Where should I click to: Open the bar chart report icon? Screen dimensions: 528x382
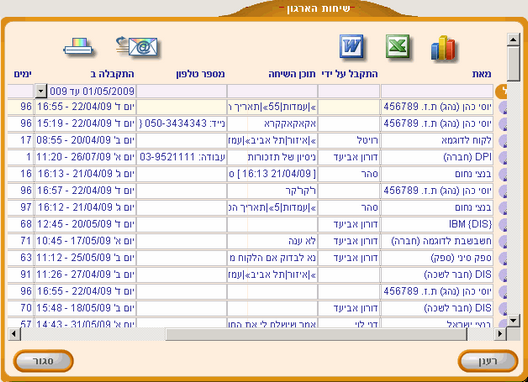click(x=443, y=48)
